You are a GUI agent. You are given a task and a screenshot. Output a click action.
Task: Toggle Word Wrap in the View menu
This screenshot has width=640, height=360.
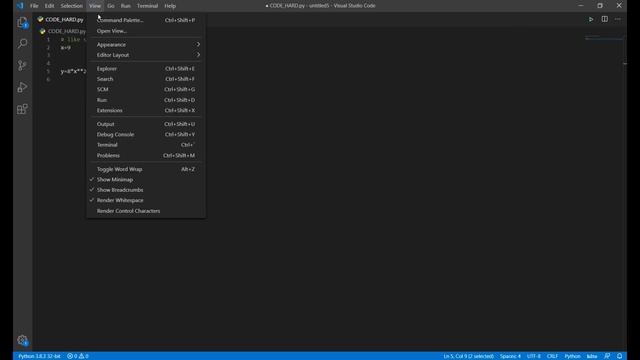(146, 169)
